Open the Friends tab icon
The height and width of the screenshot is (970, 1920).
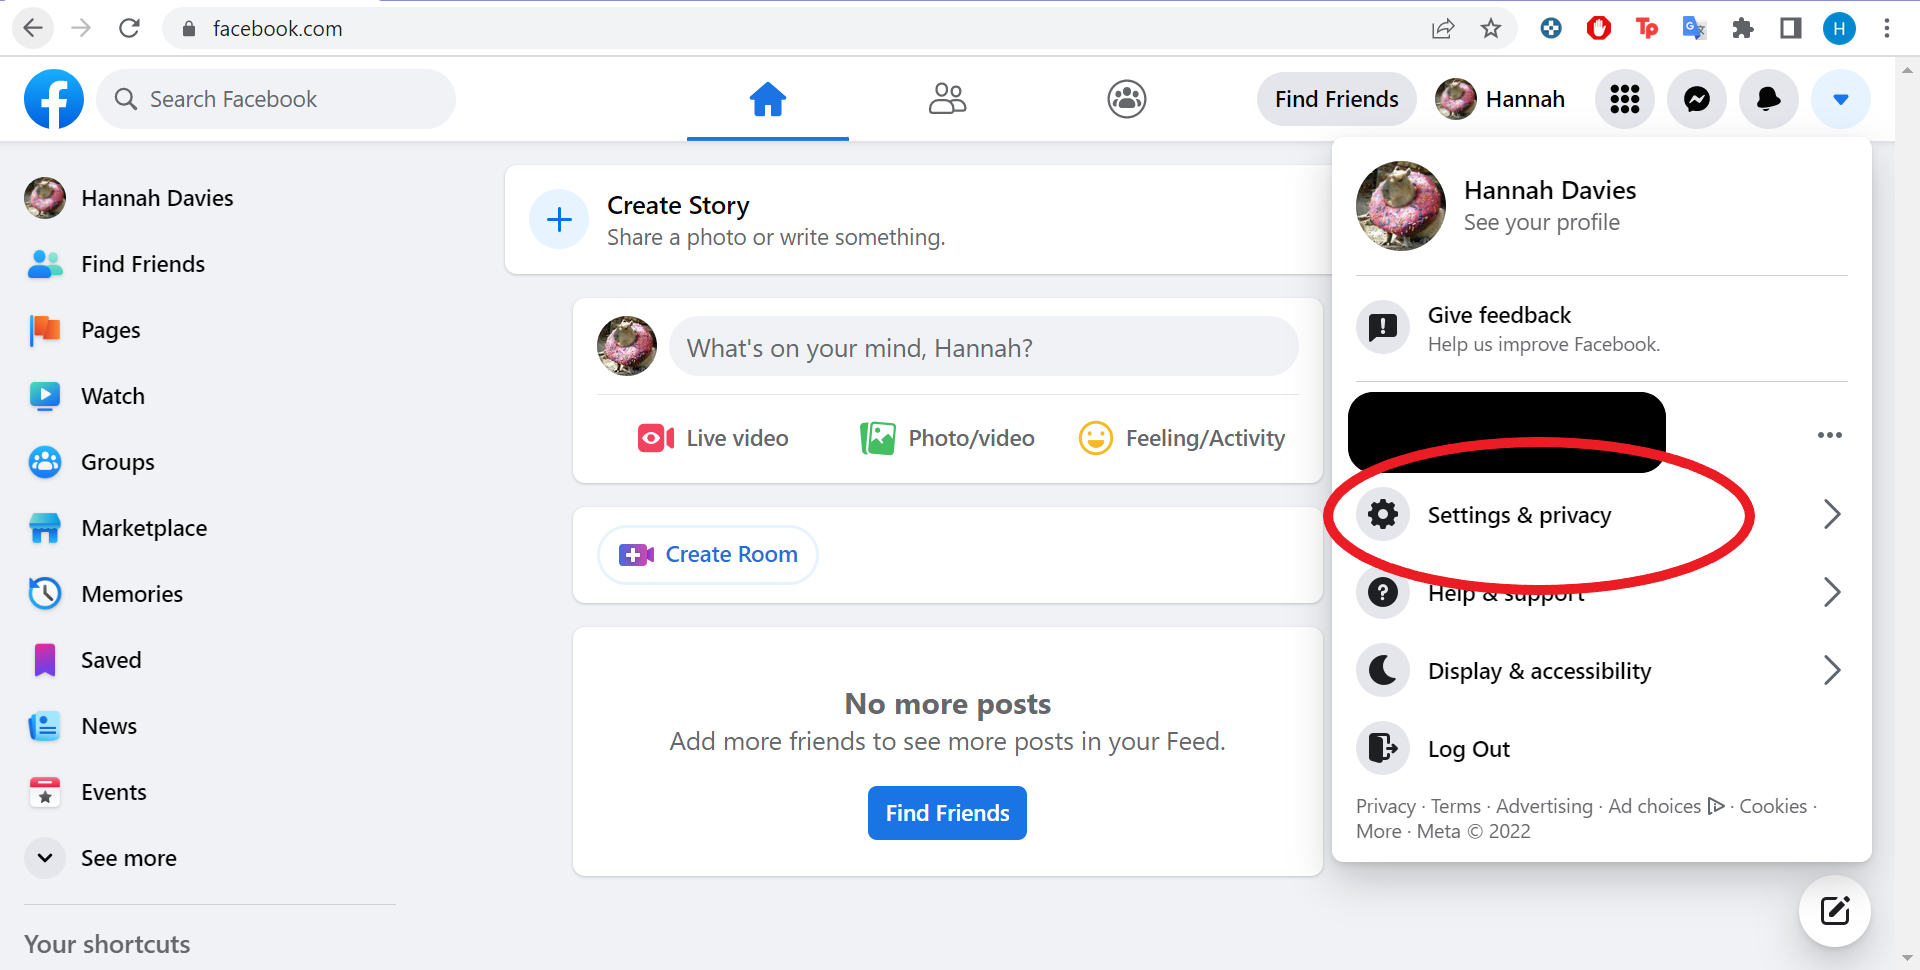947,99
